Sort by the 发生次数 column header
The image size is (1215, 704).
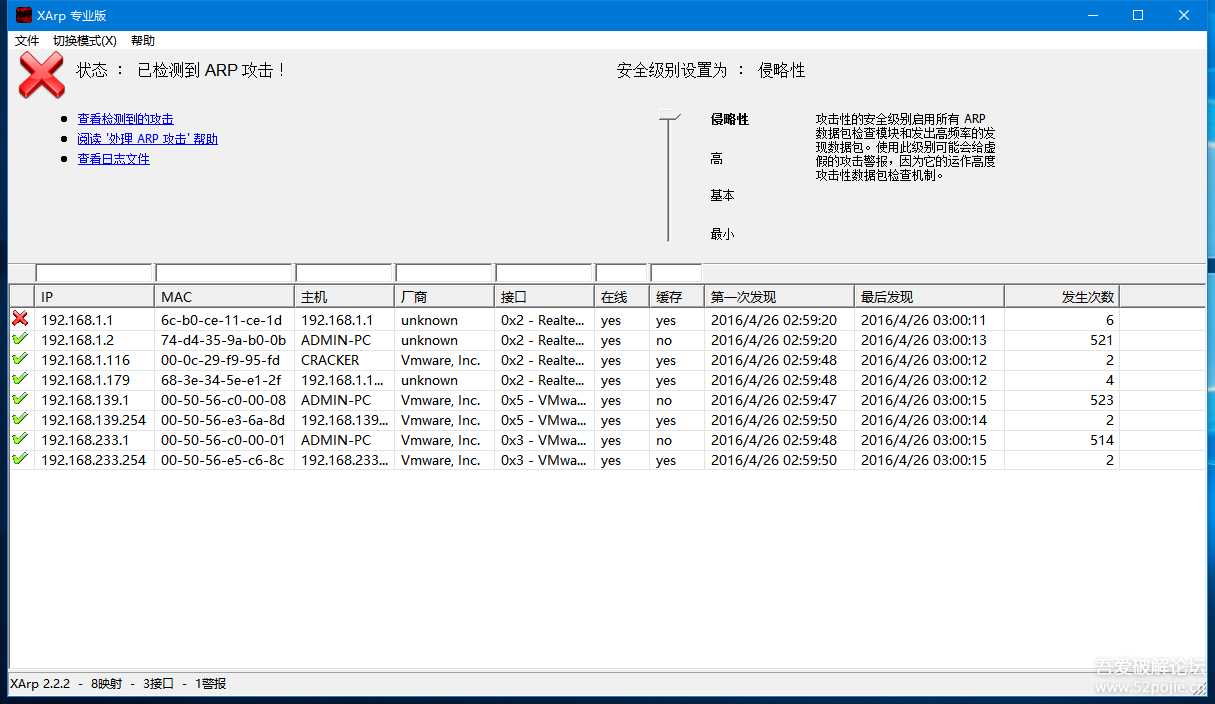click(x=1062, y=297)
